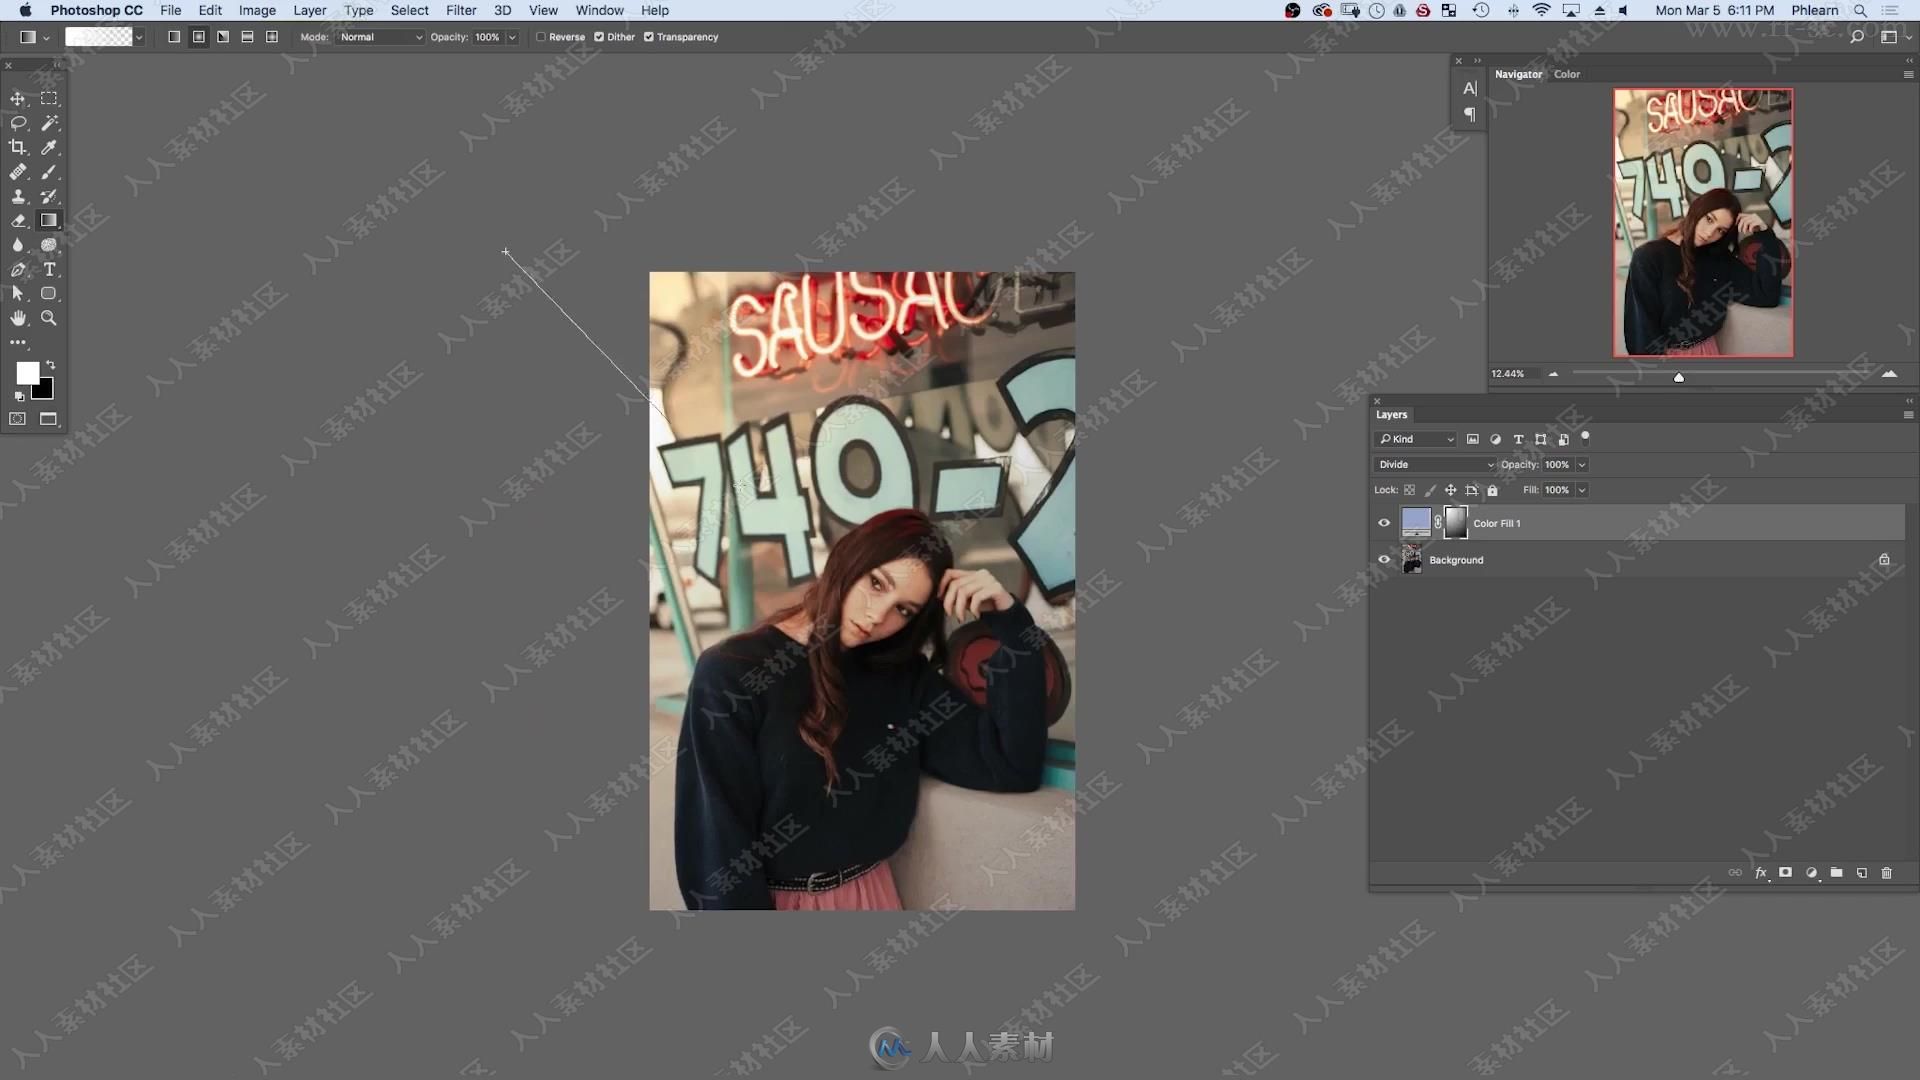Click the Background layer thumbnail
This screenshot has width=1920, height=1080.
click(1411, 559)
